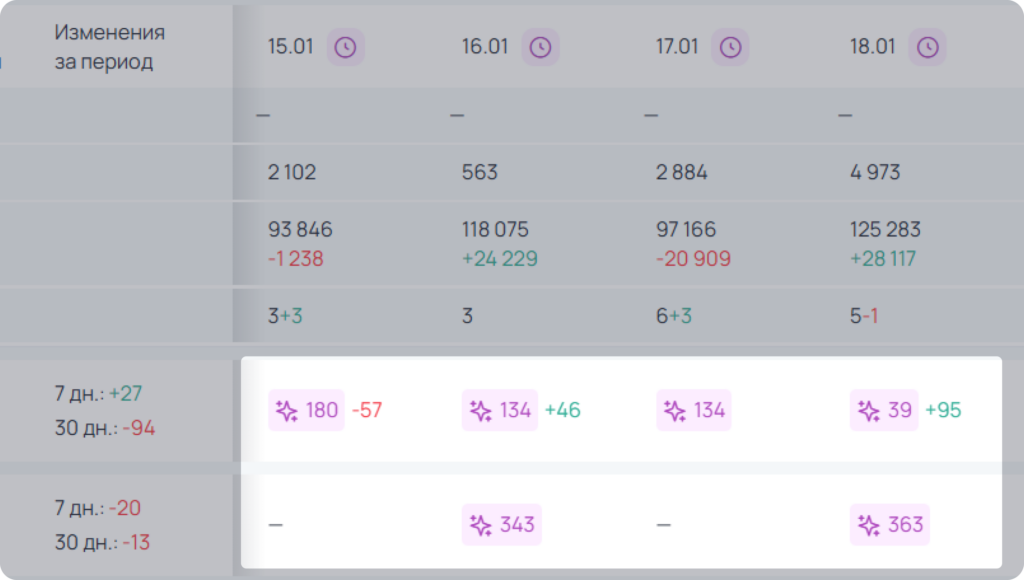Viewport: 1024px width, 580px height.
Task: Click the green +24 229 change value
Action: tap(500, 259)
